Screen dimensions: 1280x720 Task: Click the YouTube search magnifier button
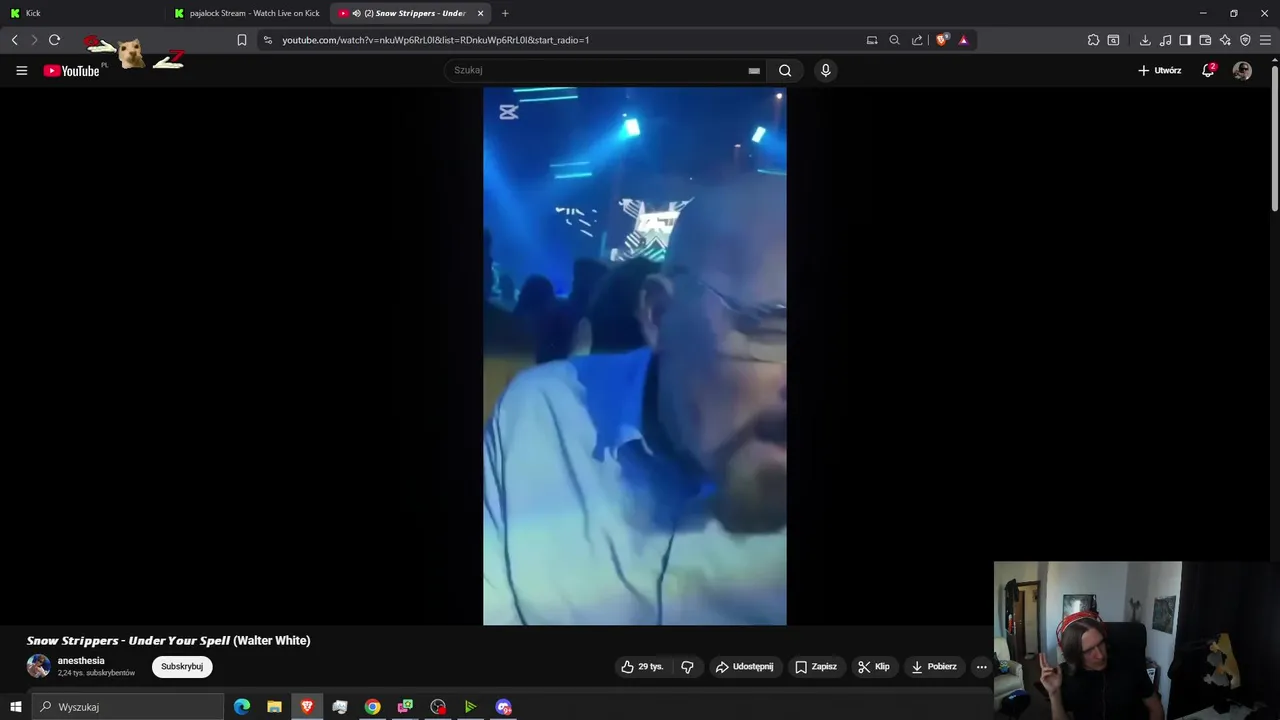pyautogui.click(x=785, y=70)
